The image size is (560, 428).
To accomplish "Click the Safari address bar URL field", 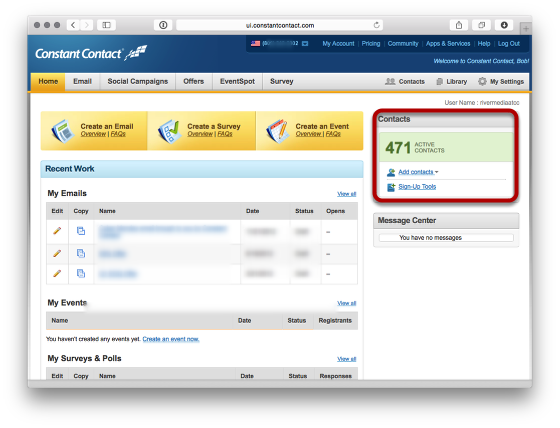I will click(x=280, y=25).
